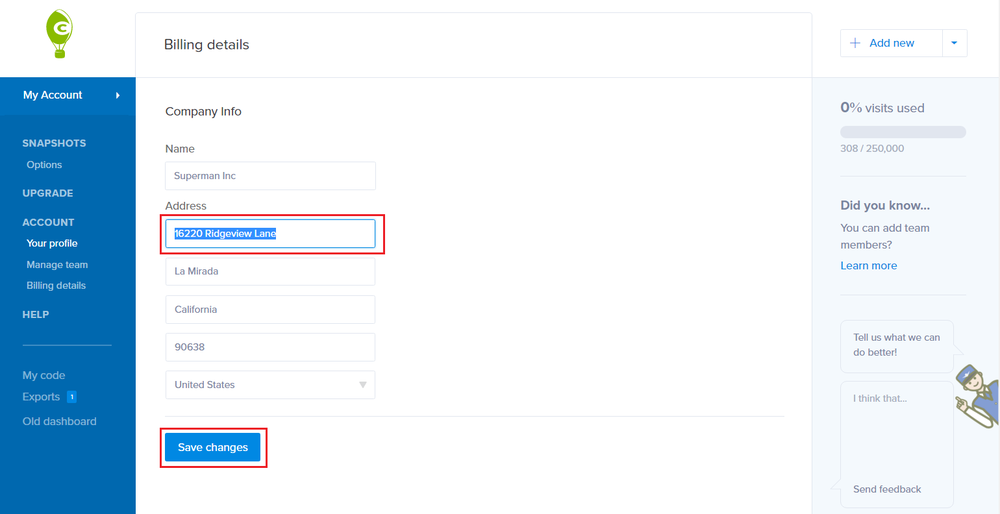Click the Save changes button

point(212,448)
